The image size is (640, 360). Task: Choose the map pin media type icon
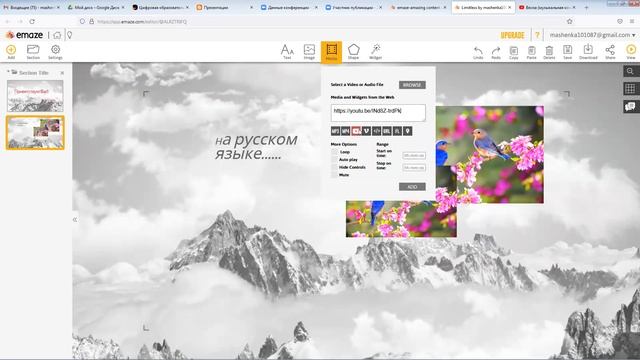point(407,131)
